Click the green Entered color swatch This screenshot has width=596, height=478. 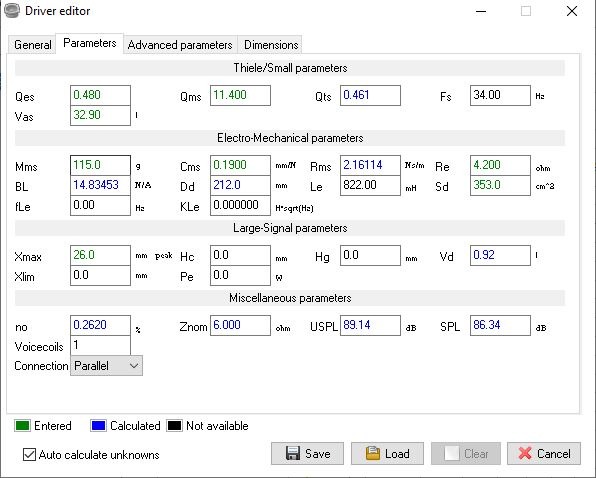[x=22, y=426]
